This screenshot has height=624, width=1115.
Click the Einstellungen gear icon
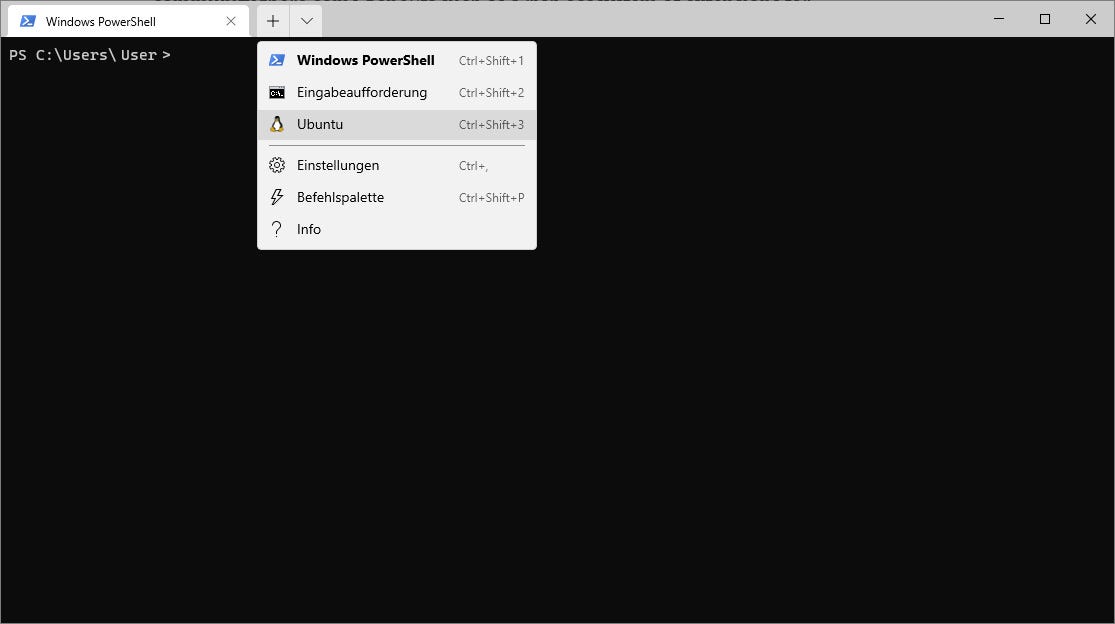pos(277,166)
